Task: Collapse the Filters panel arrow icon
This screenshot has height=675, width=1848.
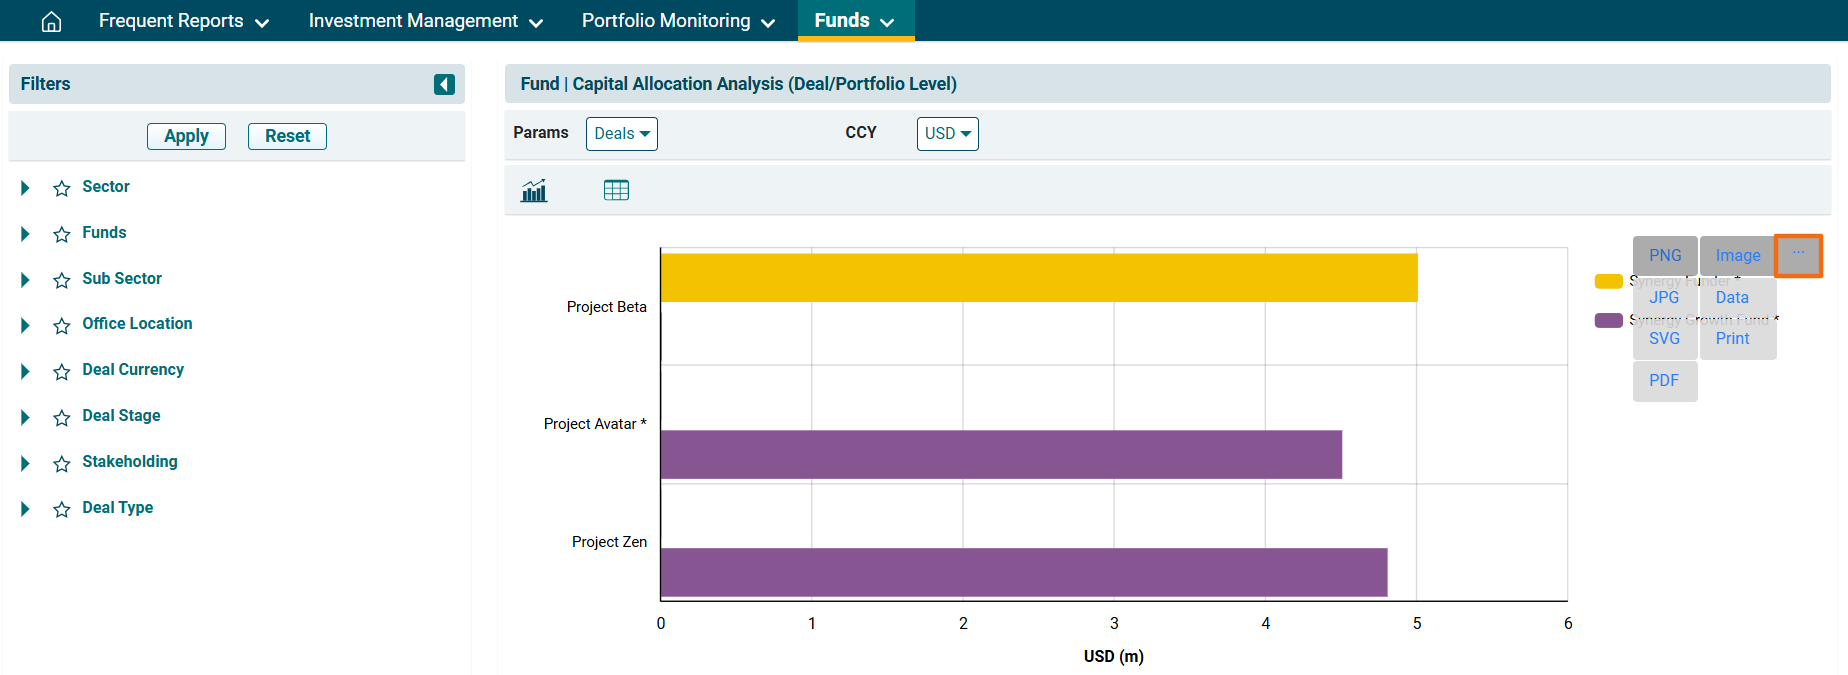Action: click(x=444, y=84)
